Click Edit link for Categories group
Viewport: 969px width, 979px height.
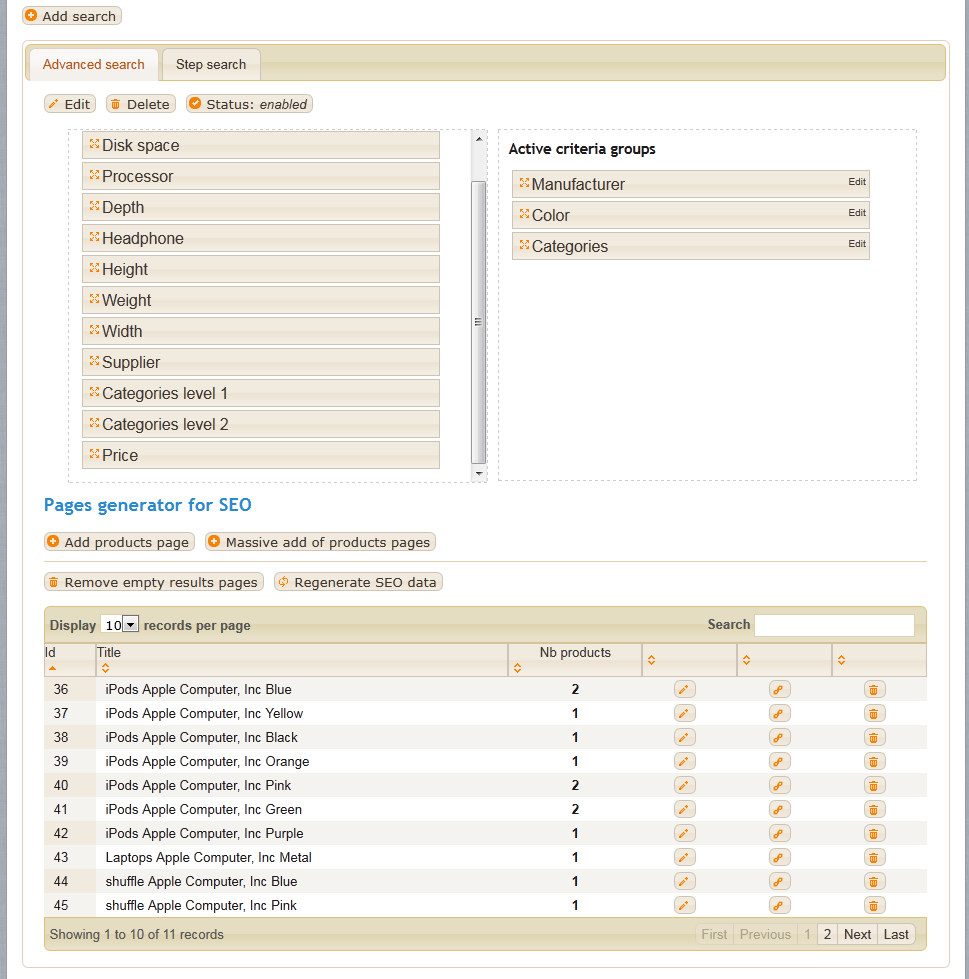(x=857, y=244)
